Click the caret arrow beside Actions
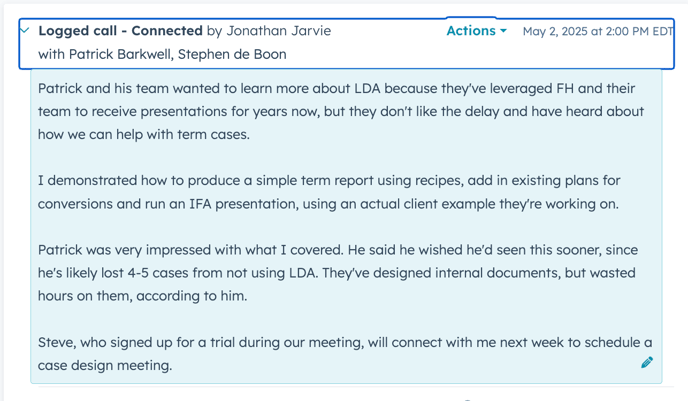The width and height of the screenshot is (688, 401). tap(503, 31)
